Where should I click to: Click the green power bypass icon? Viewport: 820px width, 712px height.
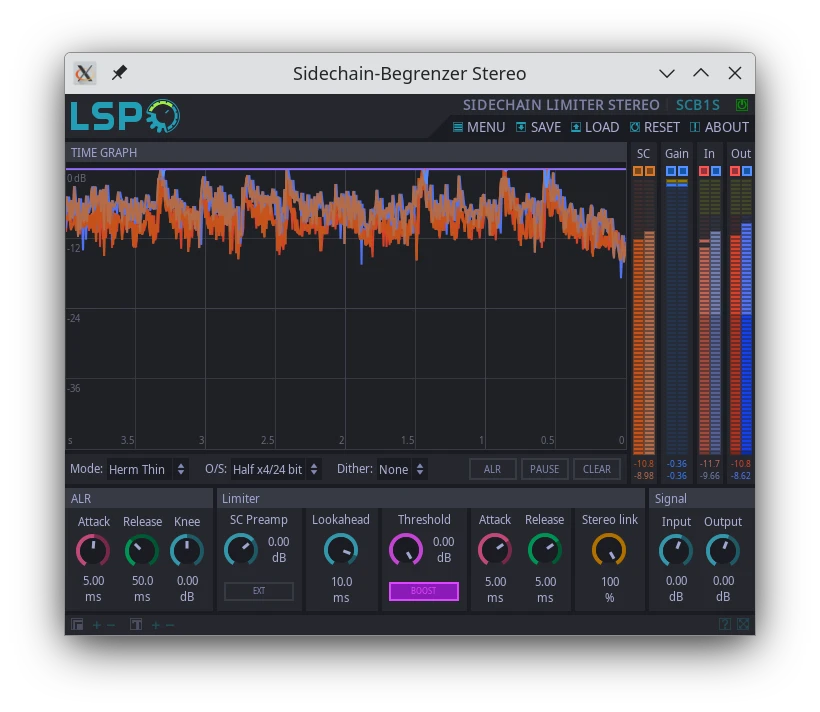coord(741,105)
